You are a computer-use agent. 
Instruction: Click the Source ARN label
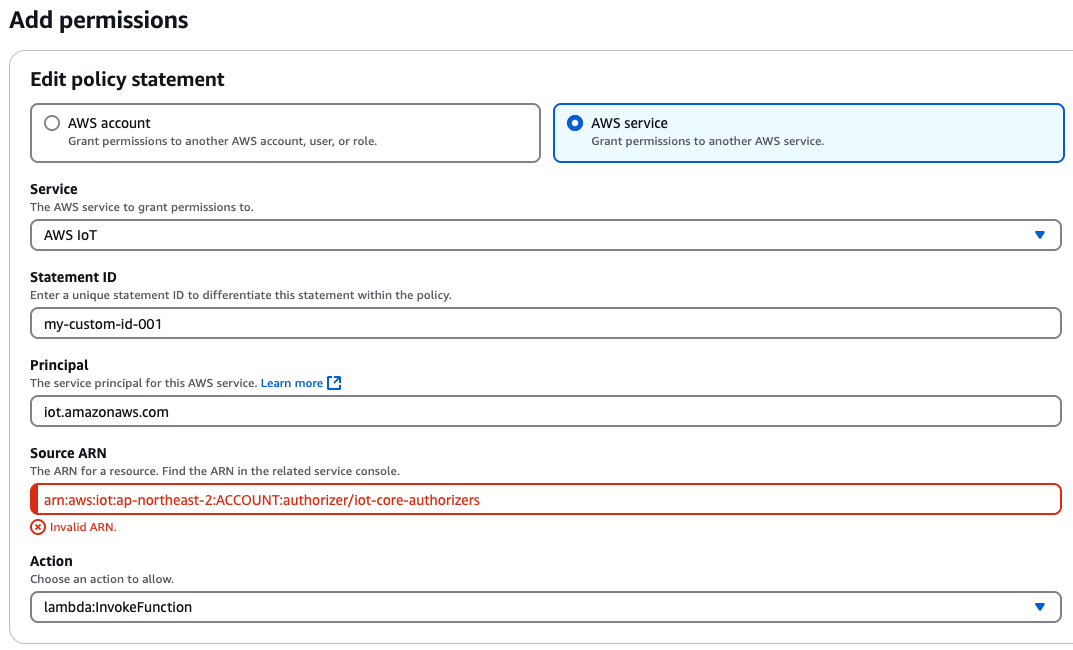click(x=68, y=453)
